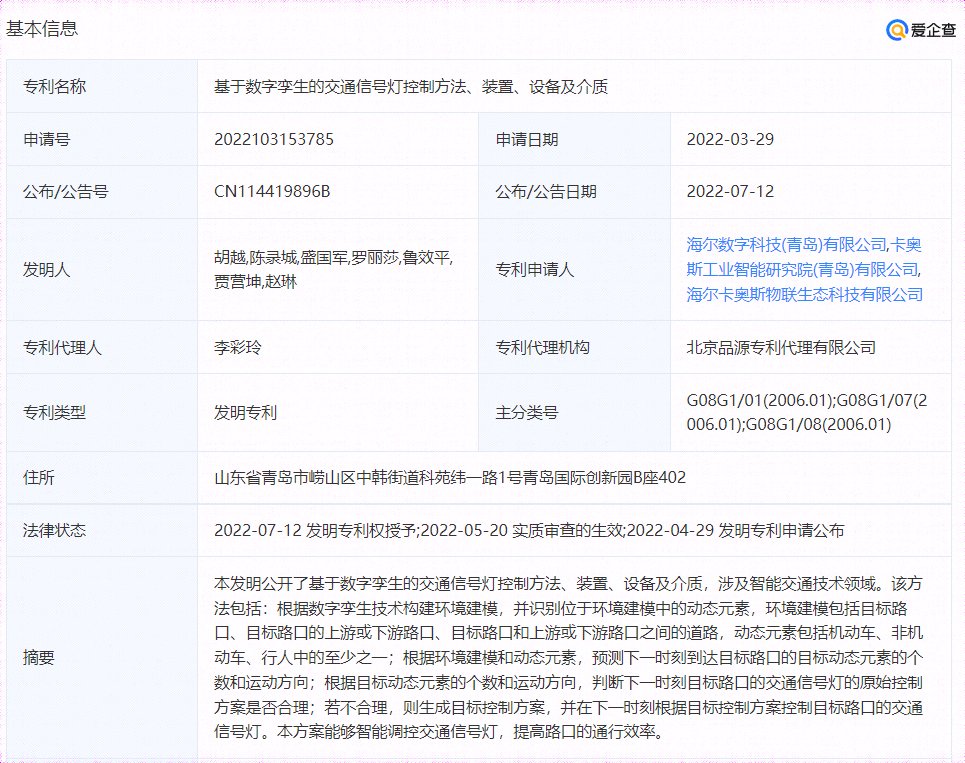
Task: Click the application date 2022-03-29
Action: (x=730, y=139)
